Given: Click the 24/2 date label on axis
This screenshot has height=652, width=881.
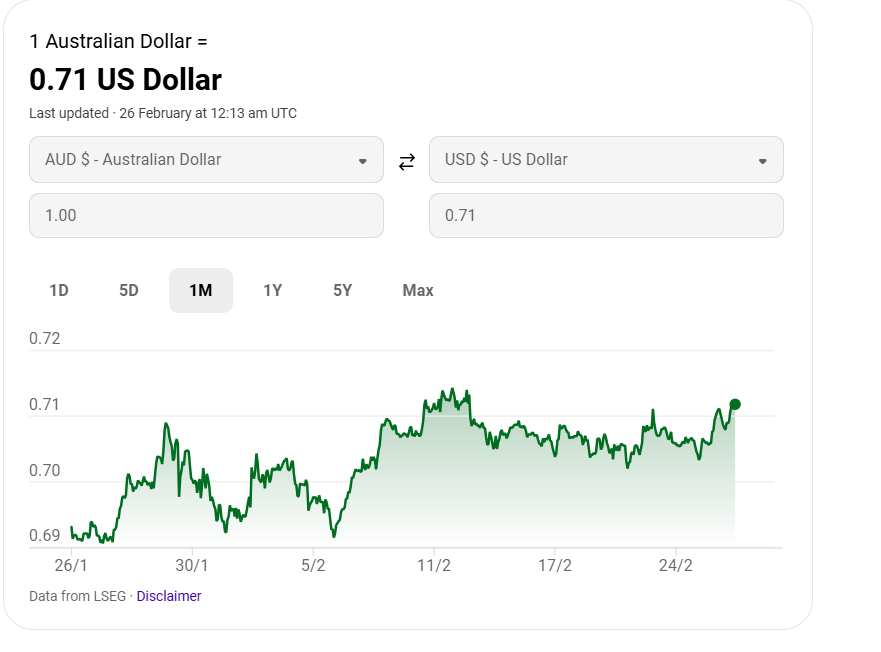Looking at the screenshot, I should pyautogui.click(x=676, y=565).
